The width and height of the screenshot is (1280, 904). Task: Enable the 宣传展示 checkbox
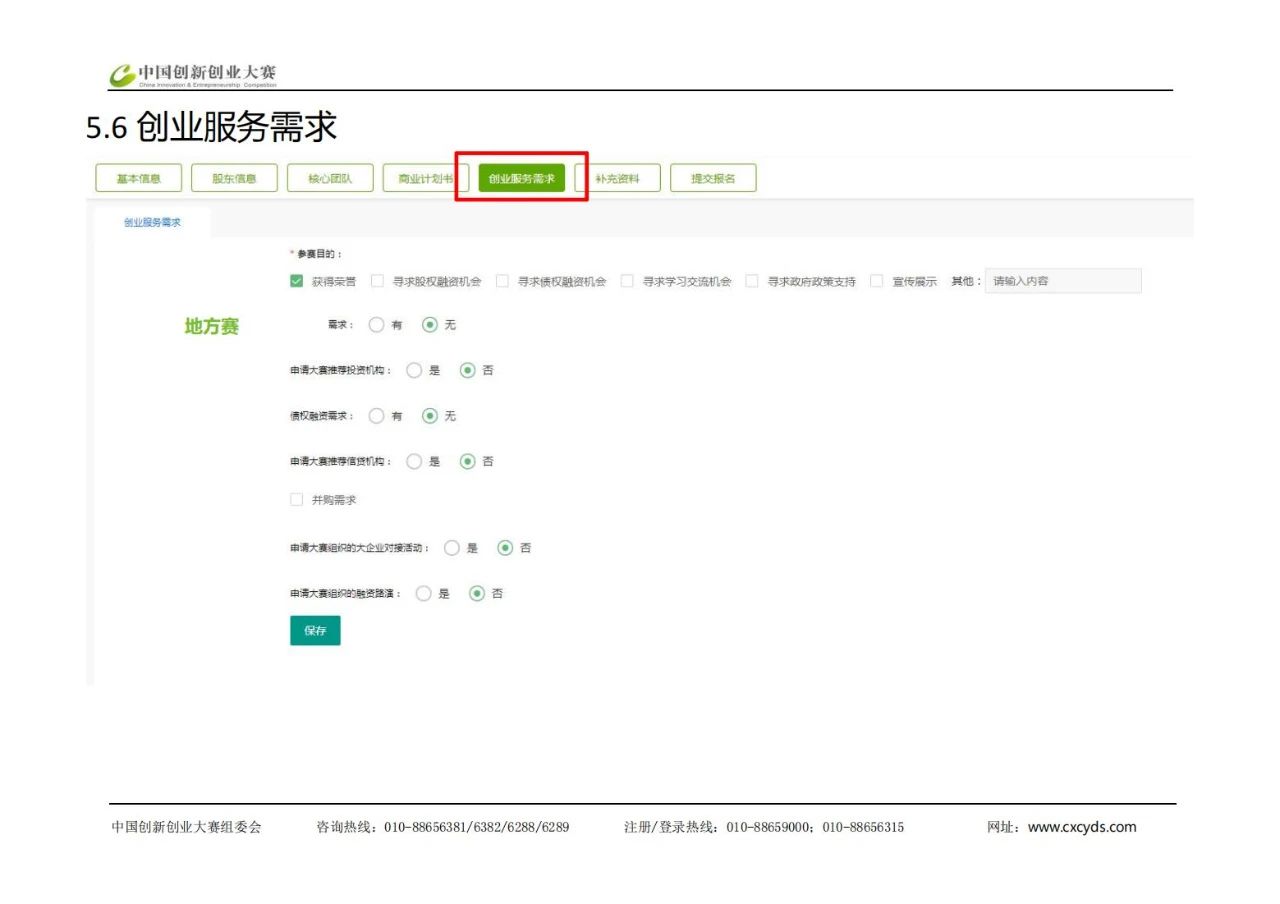point(876,281)
